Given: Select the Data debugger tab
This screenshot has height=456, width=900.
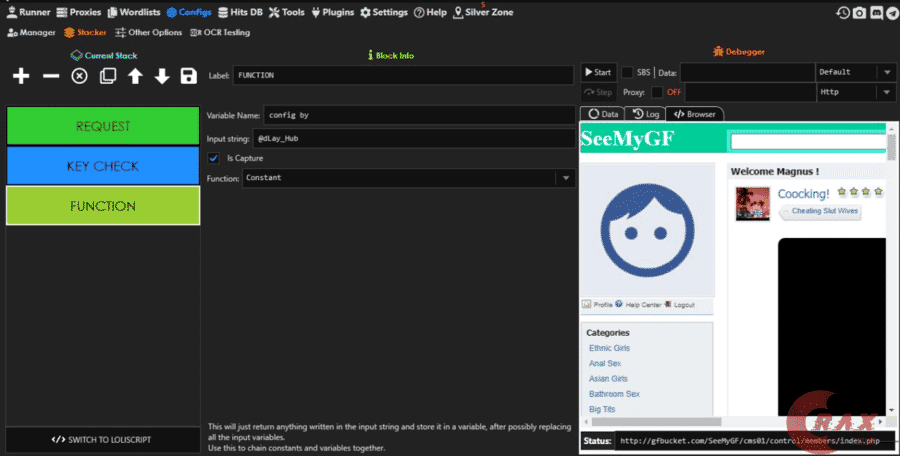Looking at the screenshot, I should click(x=603, y=114).
